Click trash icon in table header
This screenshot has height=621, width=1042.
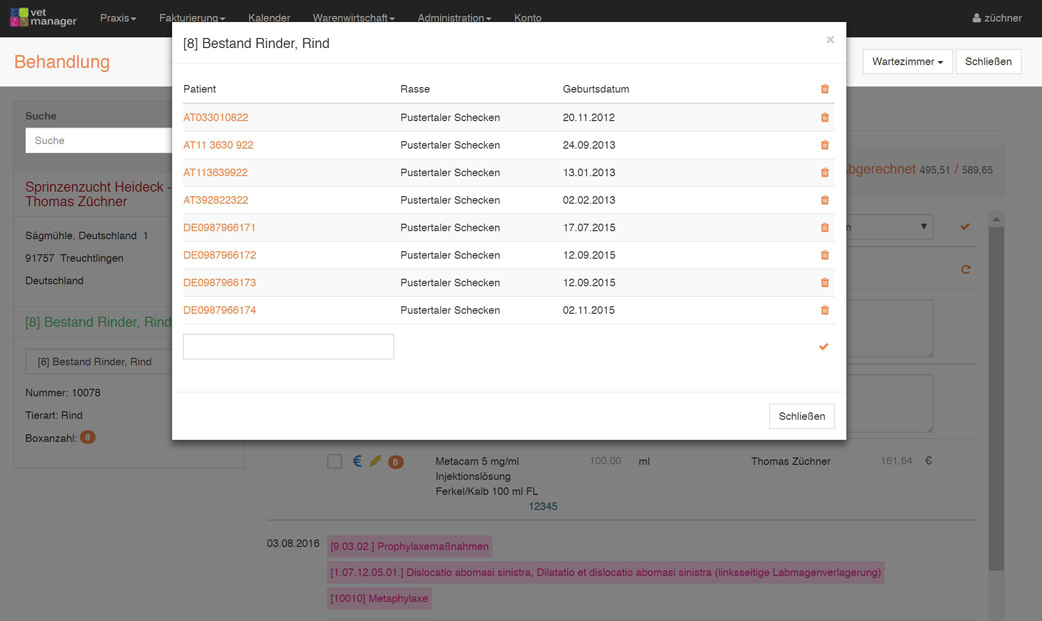pos(824,90)
